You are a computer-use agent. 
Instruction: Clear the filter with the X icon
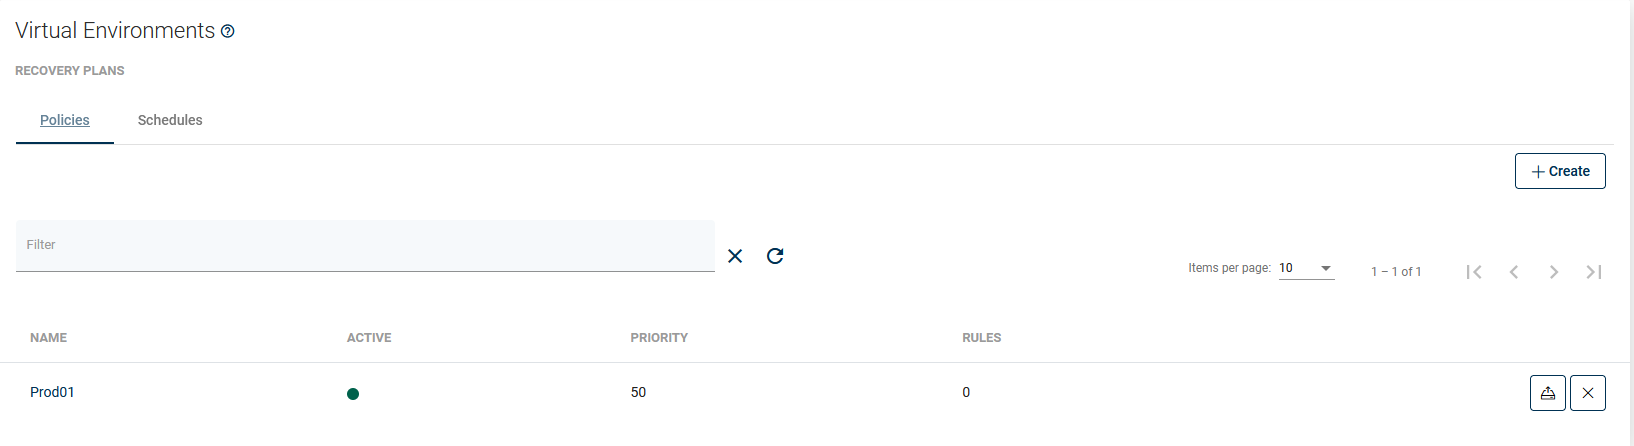point(735,256)
